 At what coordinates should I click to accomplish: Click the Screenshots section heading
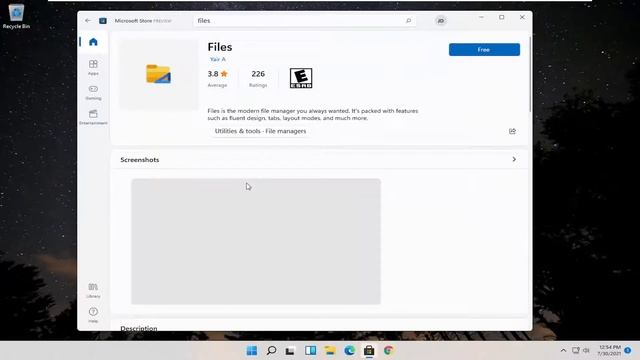pyautogui.click(x=140, y=160)
